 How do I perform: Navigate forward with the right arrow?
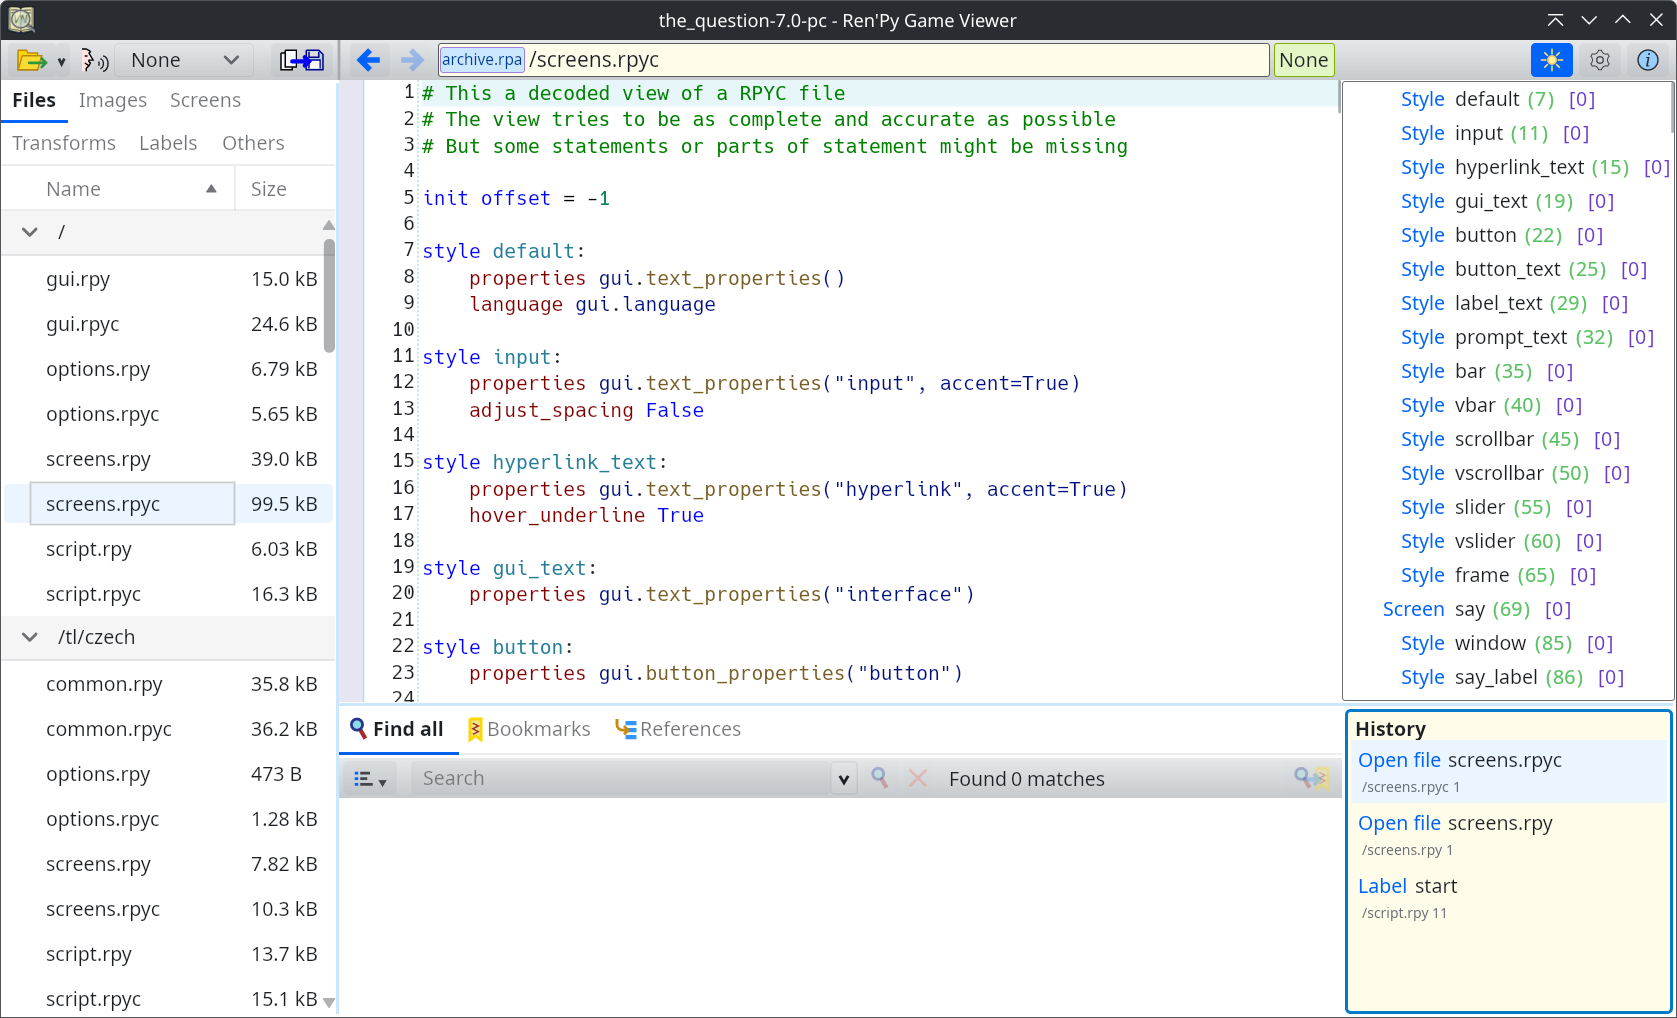click(412, 60)
